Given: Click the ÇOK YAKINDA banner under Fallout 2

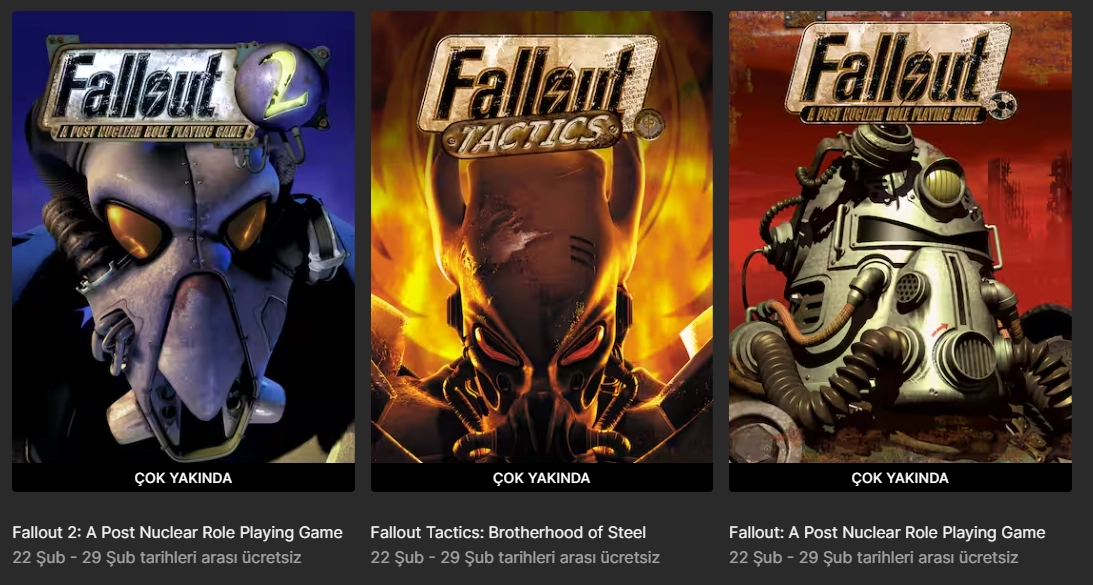Looking at the screenshot, I should (183, 478).
